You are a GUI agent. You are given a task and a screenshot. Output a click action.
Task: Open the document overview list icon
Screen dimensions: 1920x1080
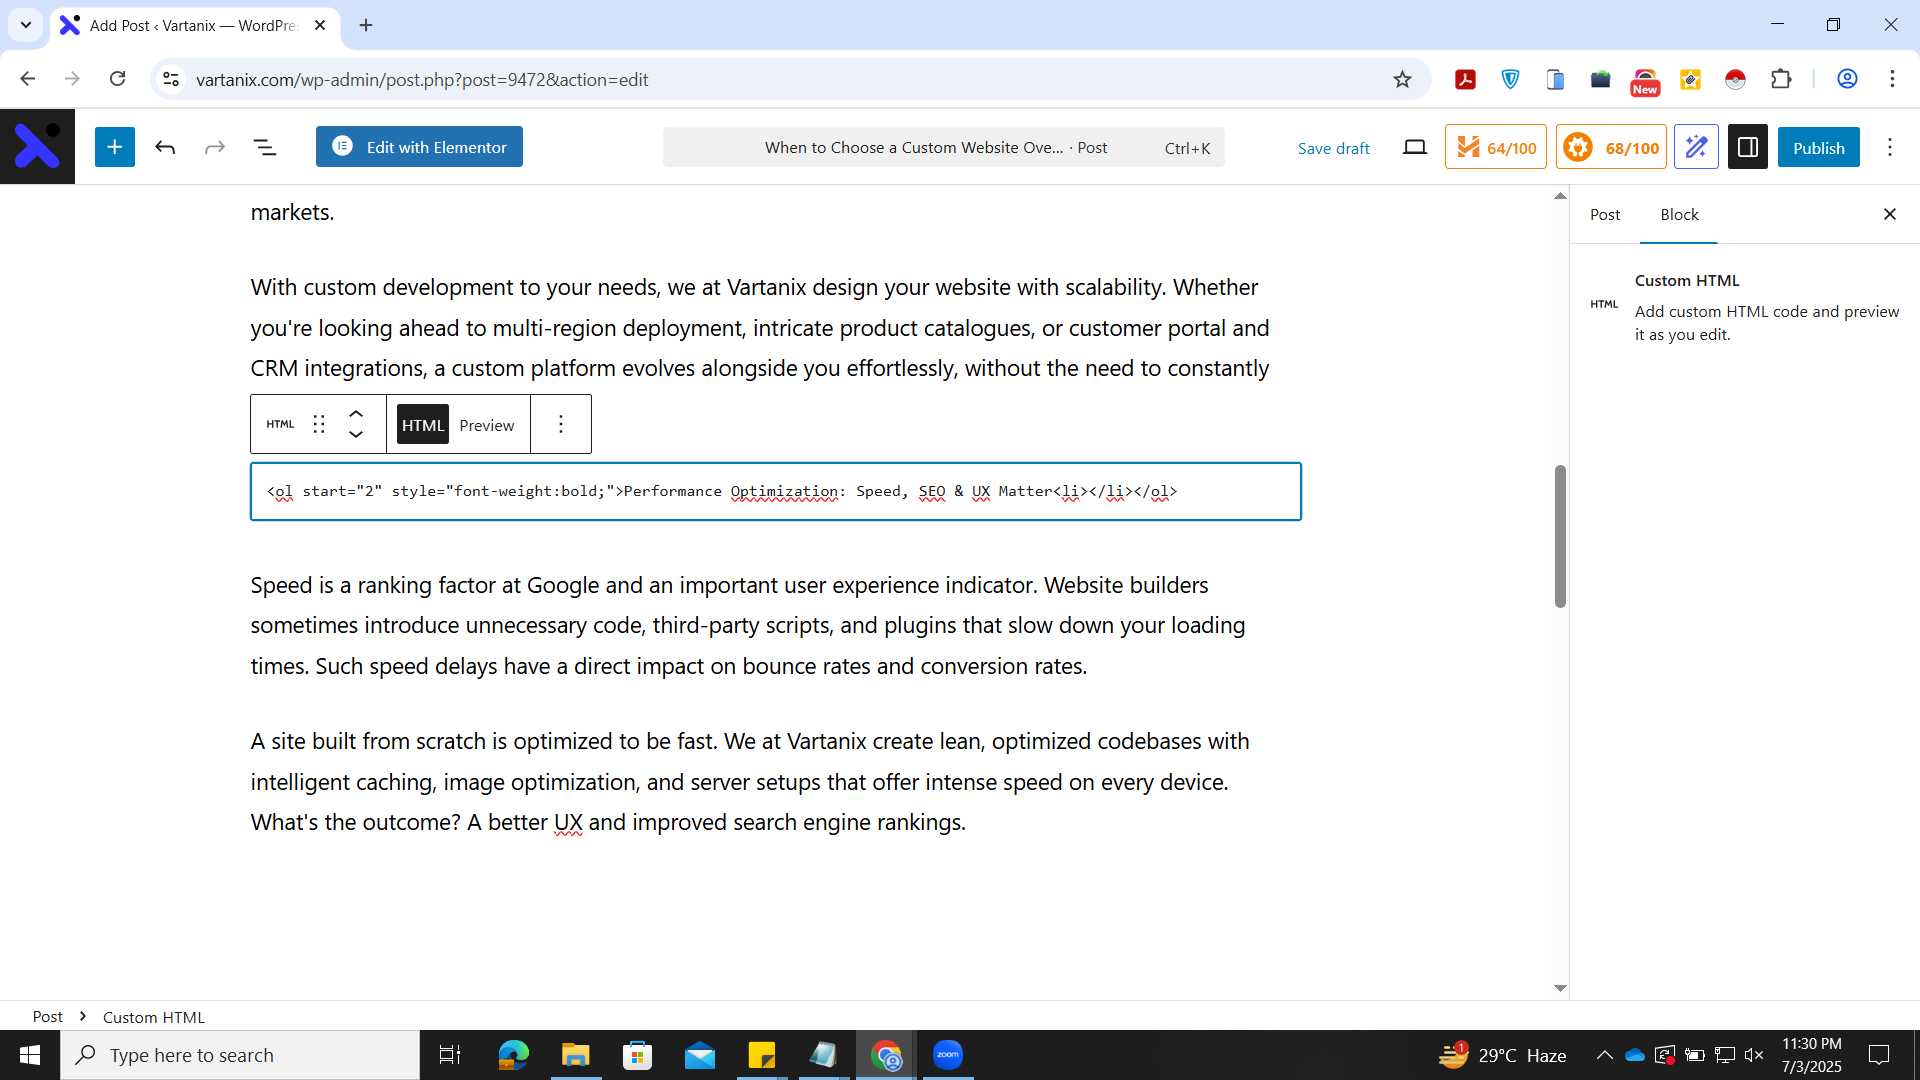[265, 148]
